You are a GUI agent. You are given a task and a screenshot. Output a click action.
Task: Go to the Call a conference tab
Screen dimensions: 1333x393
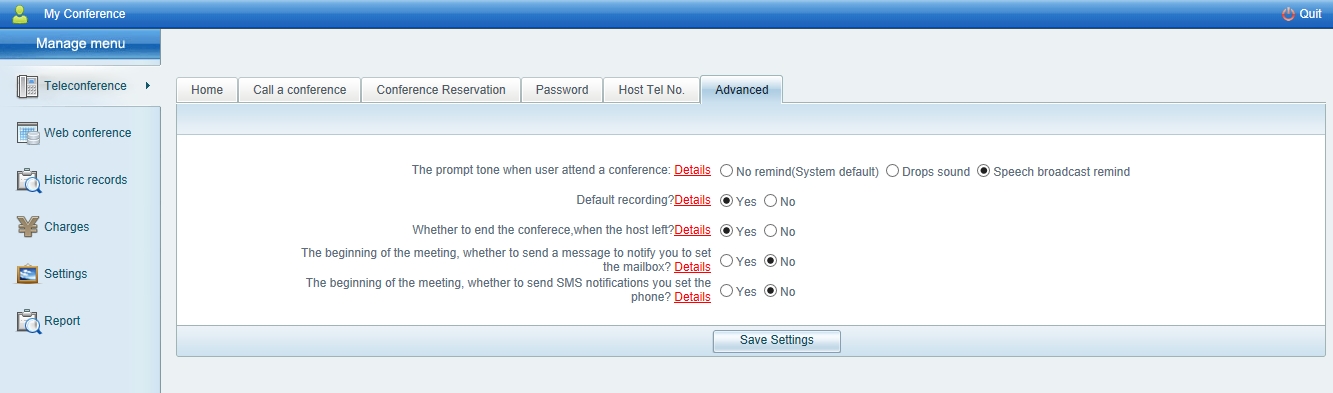(x=300, y=90)
